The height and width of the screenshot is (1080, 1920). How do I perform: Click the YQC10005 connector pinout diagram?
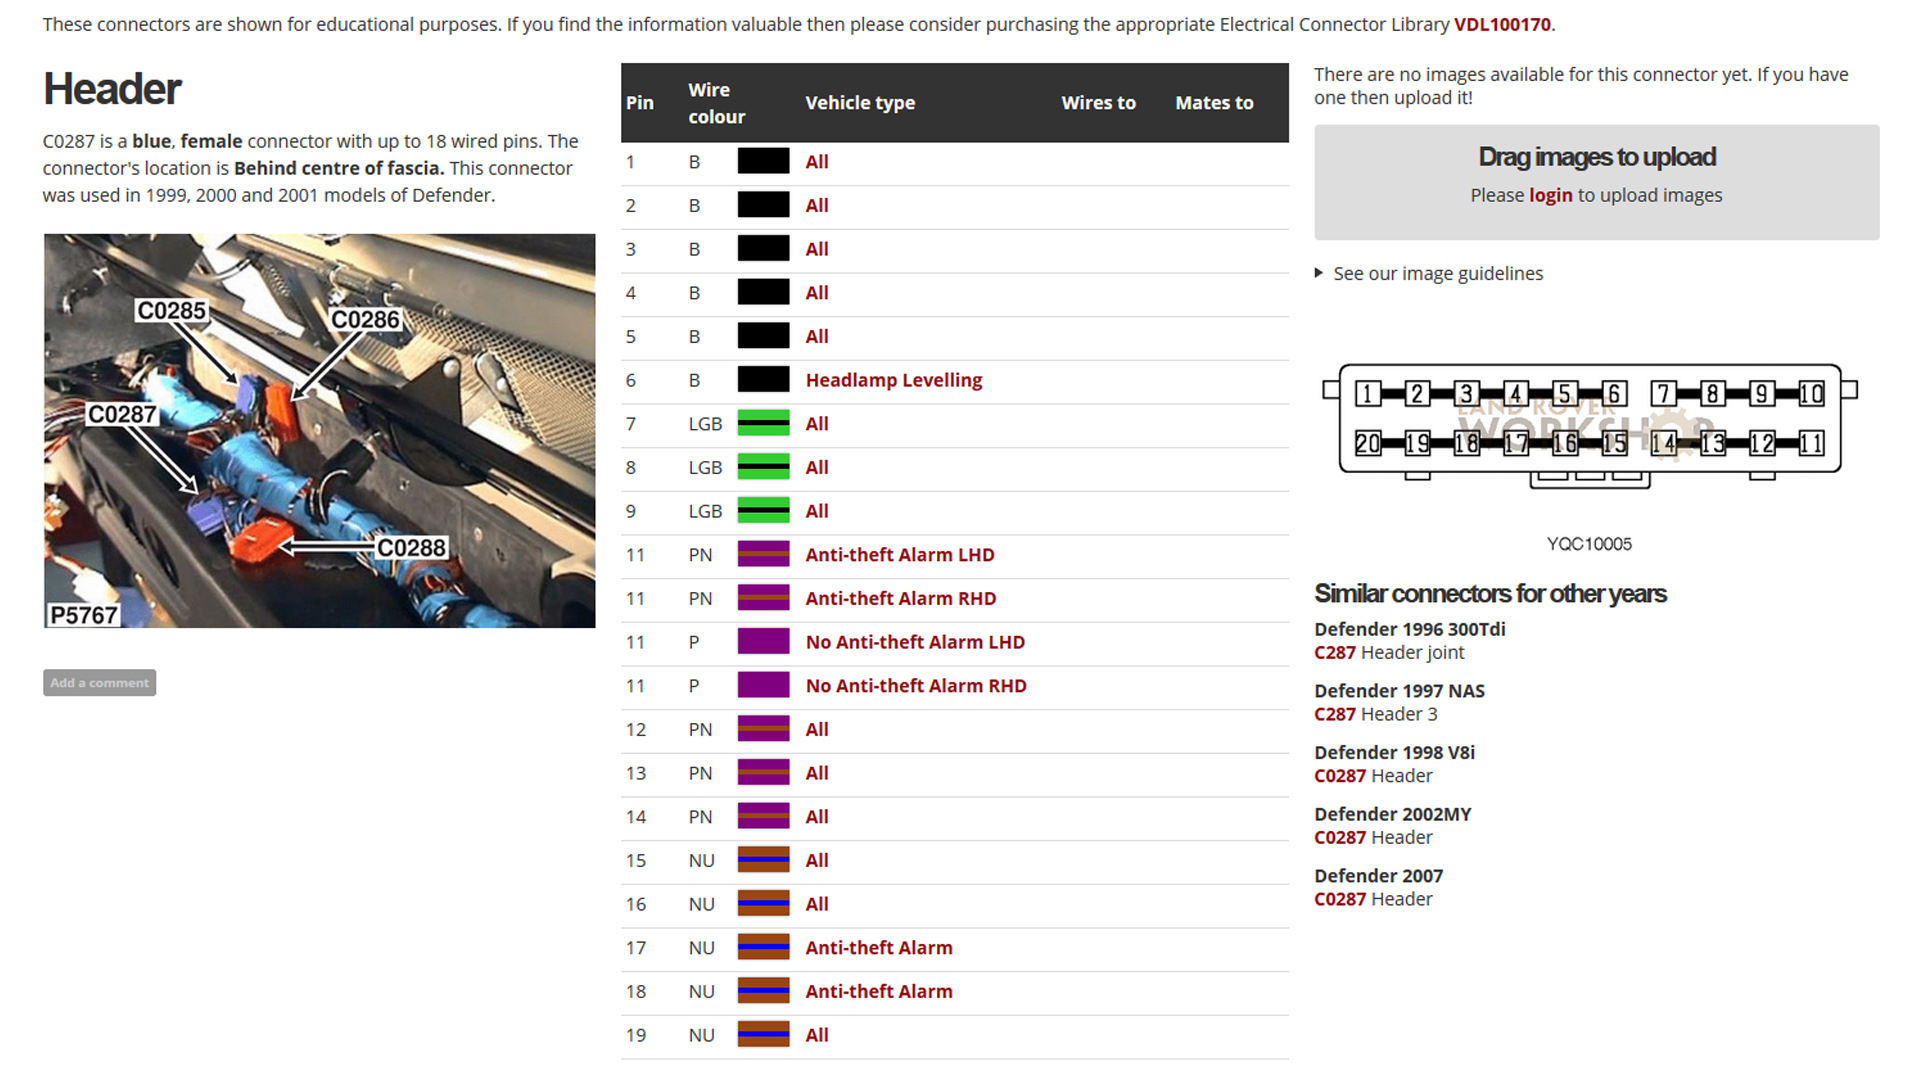click(1589, 424)
